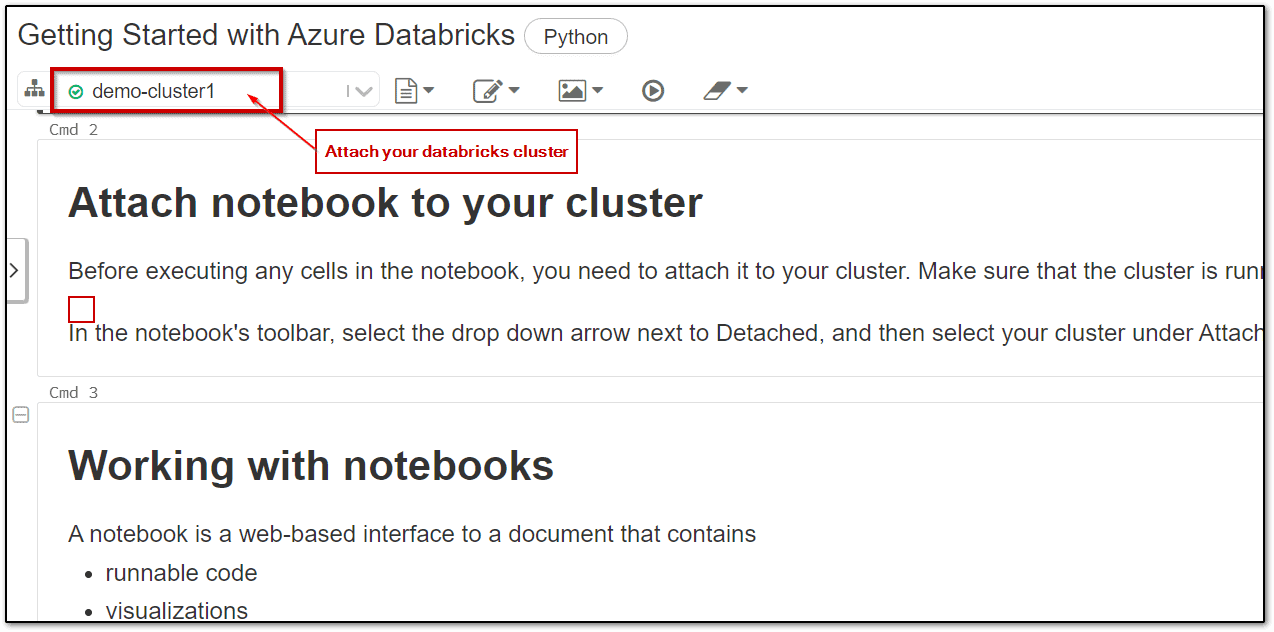Click the Attach notebook to your cluster heading

pyautogui.click(x=383, y=202)
